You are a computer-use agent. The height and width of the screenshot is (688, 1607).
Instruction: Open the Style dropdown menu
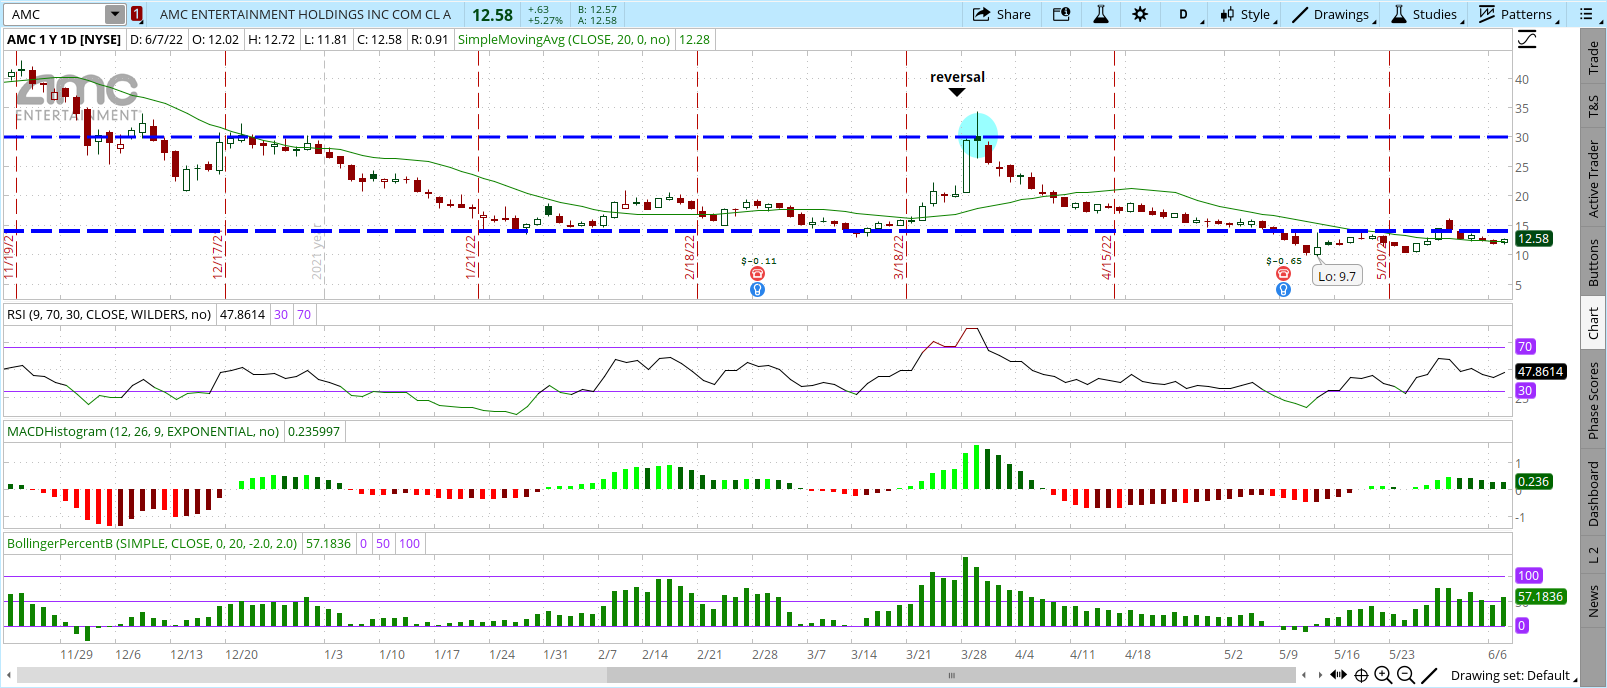tap(1246, 14)
